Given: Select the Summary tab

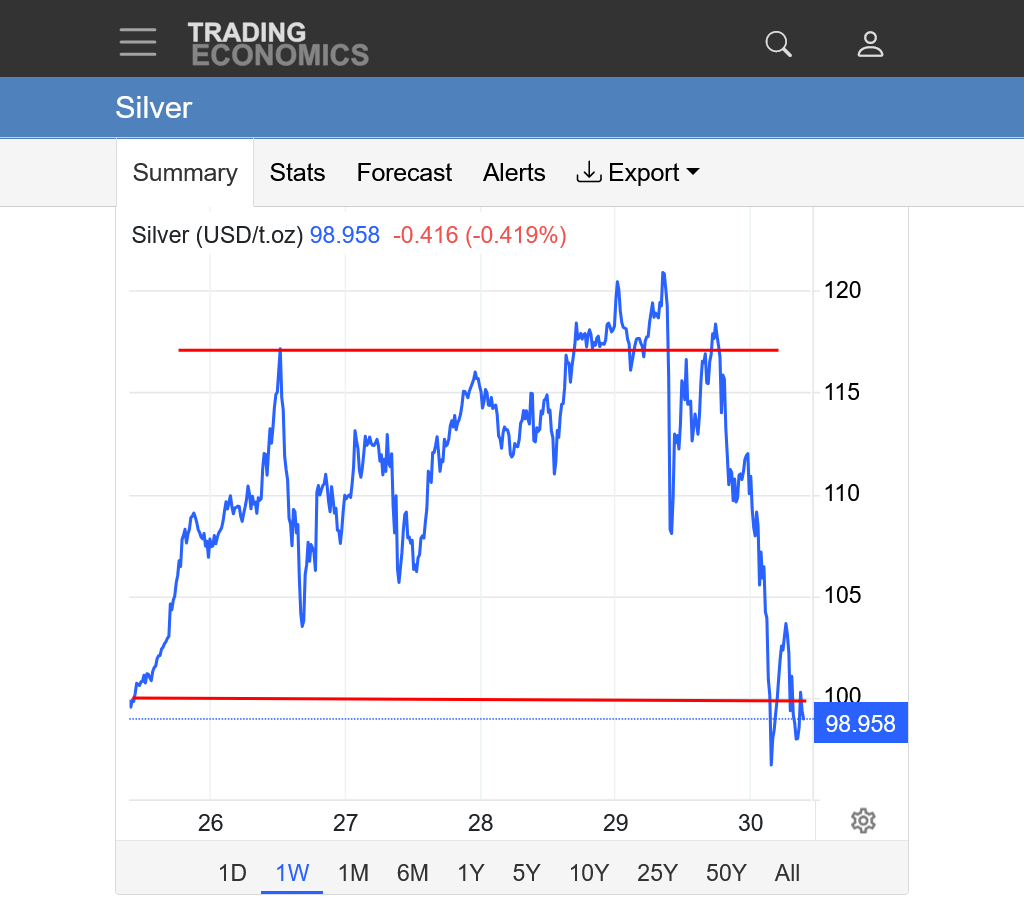Looking at the screenshot, I should tap(185, 173).
